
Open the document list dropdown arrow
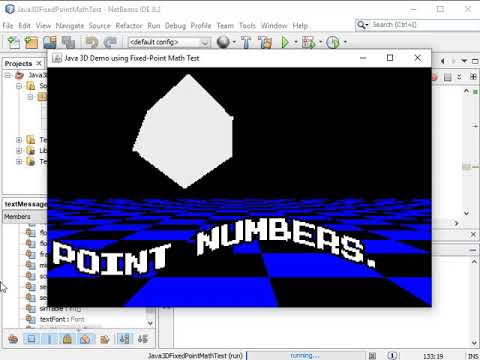(x=464, y=61)
